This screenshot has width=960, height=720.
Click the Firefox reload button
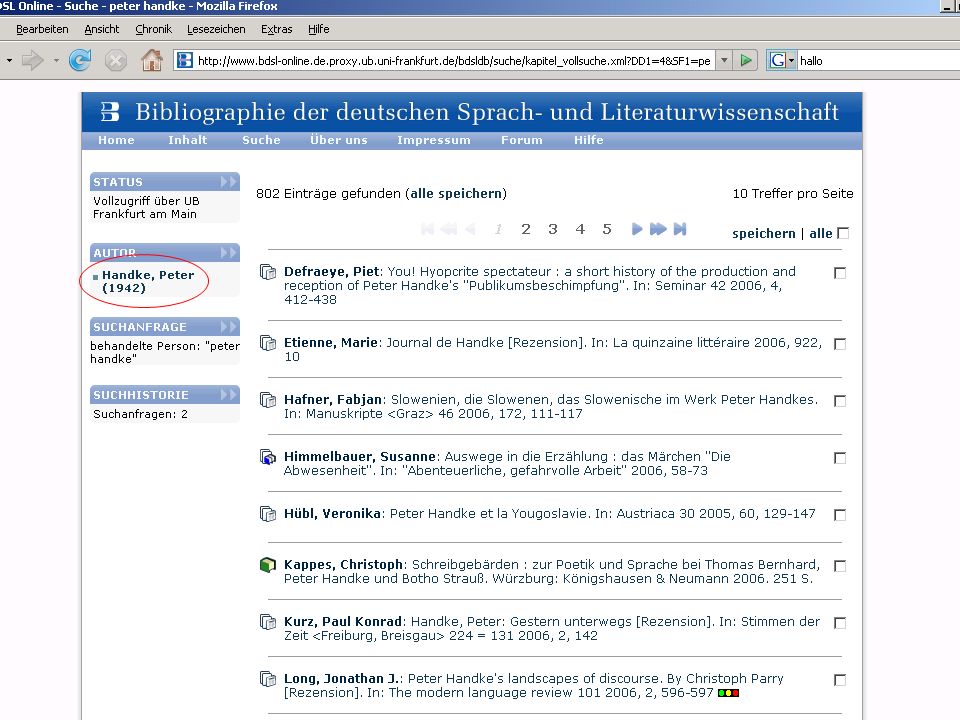[x=80, y=60]
